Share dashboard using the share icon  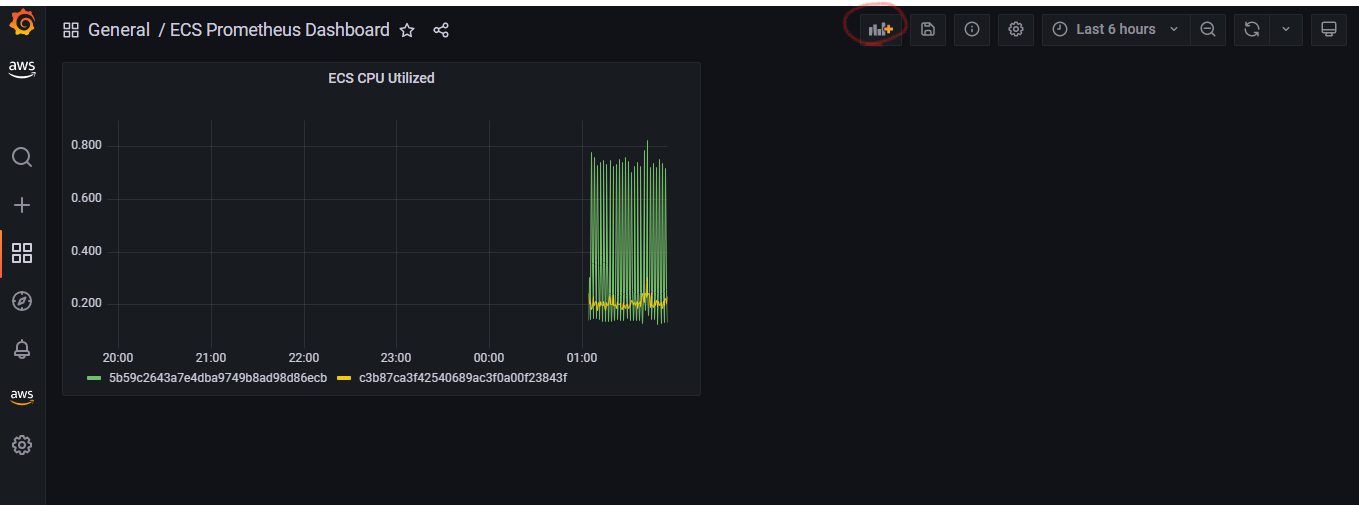pos(441,30)
